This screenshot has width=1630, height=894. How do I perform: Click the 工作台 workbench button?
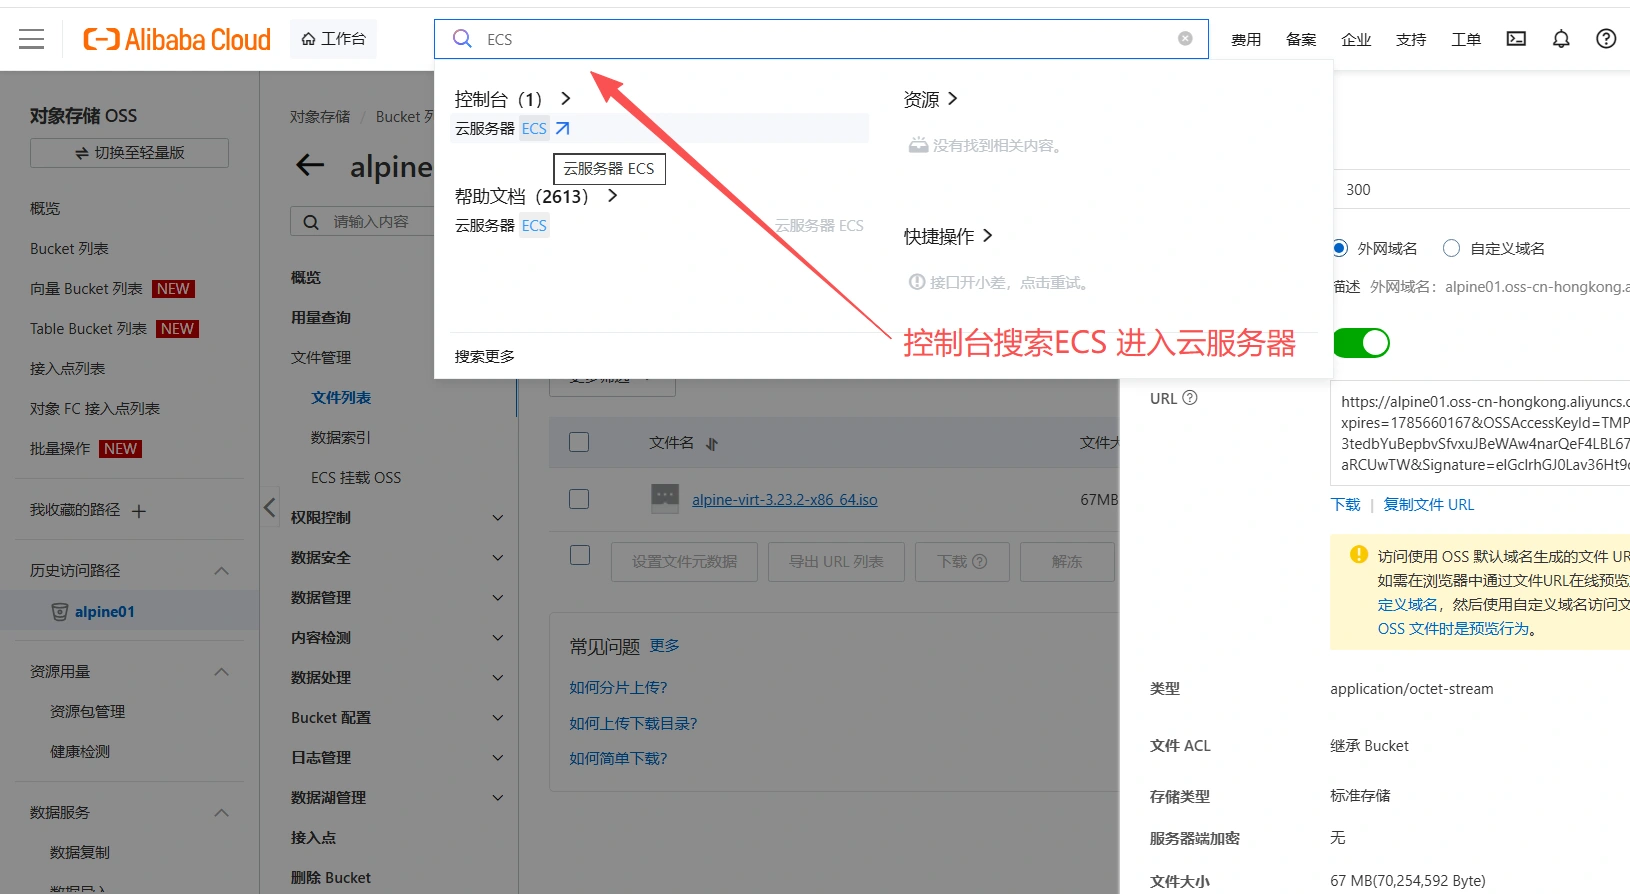click(x=334, y=39)
